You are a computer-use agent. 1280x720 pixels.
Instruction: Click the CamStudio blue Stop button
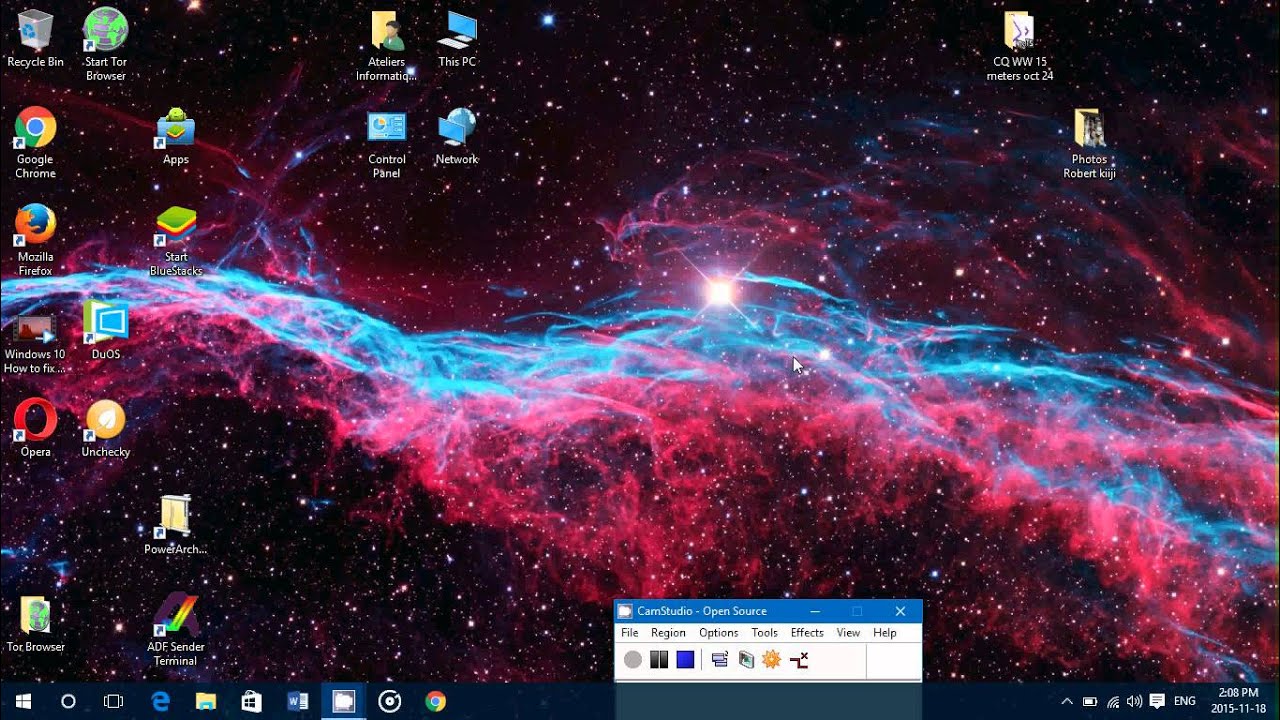pyautogui.click(x=685, y=660)
